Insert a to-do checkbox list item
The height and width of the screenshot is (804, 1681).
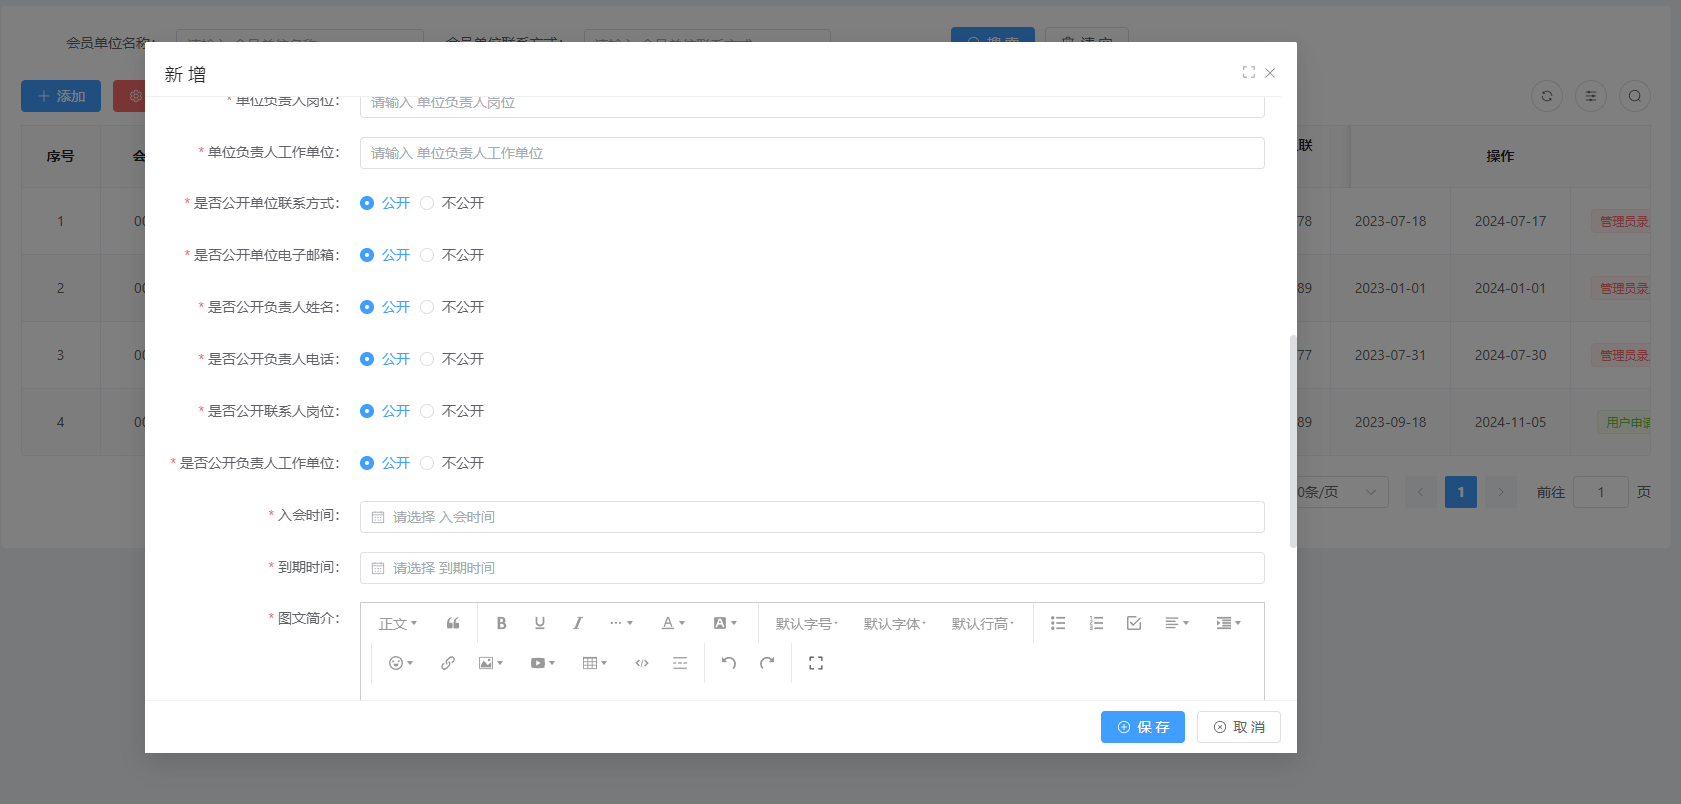click(1134, 623)
